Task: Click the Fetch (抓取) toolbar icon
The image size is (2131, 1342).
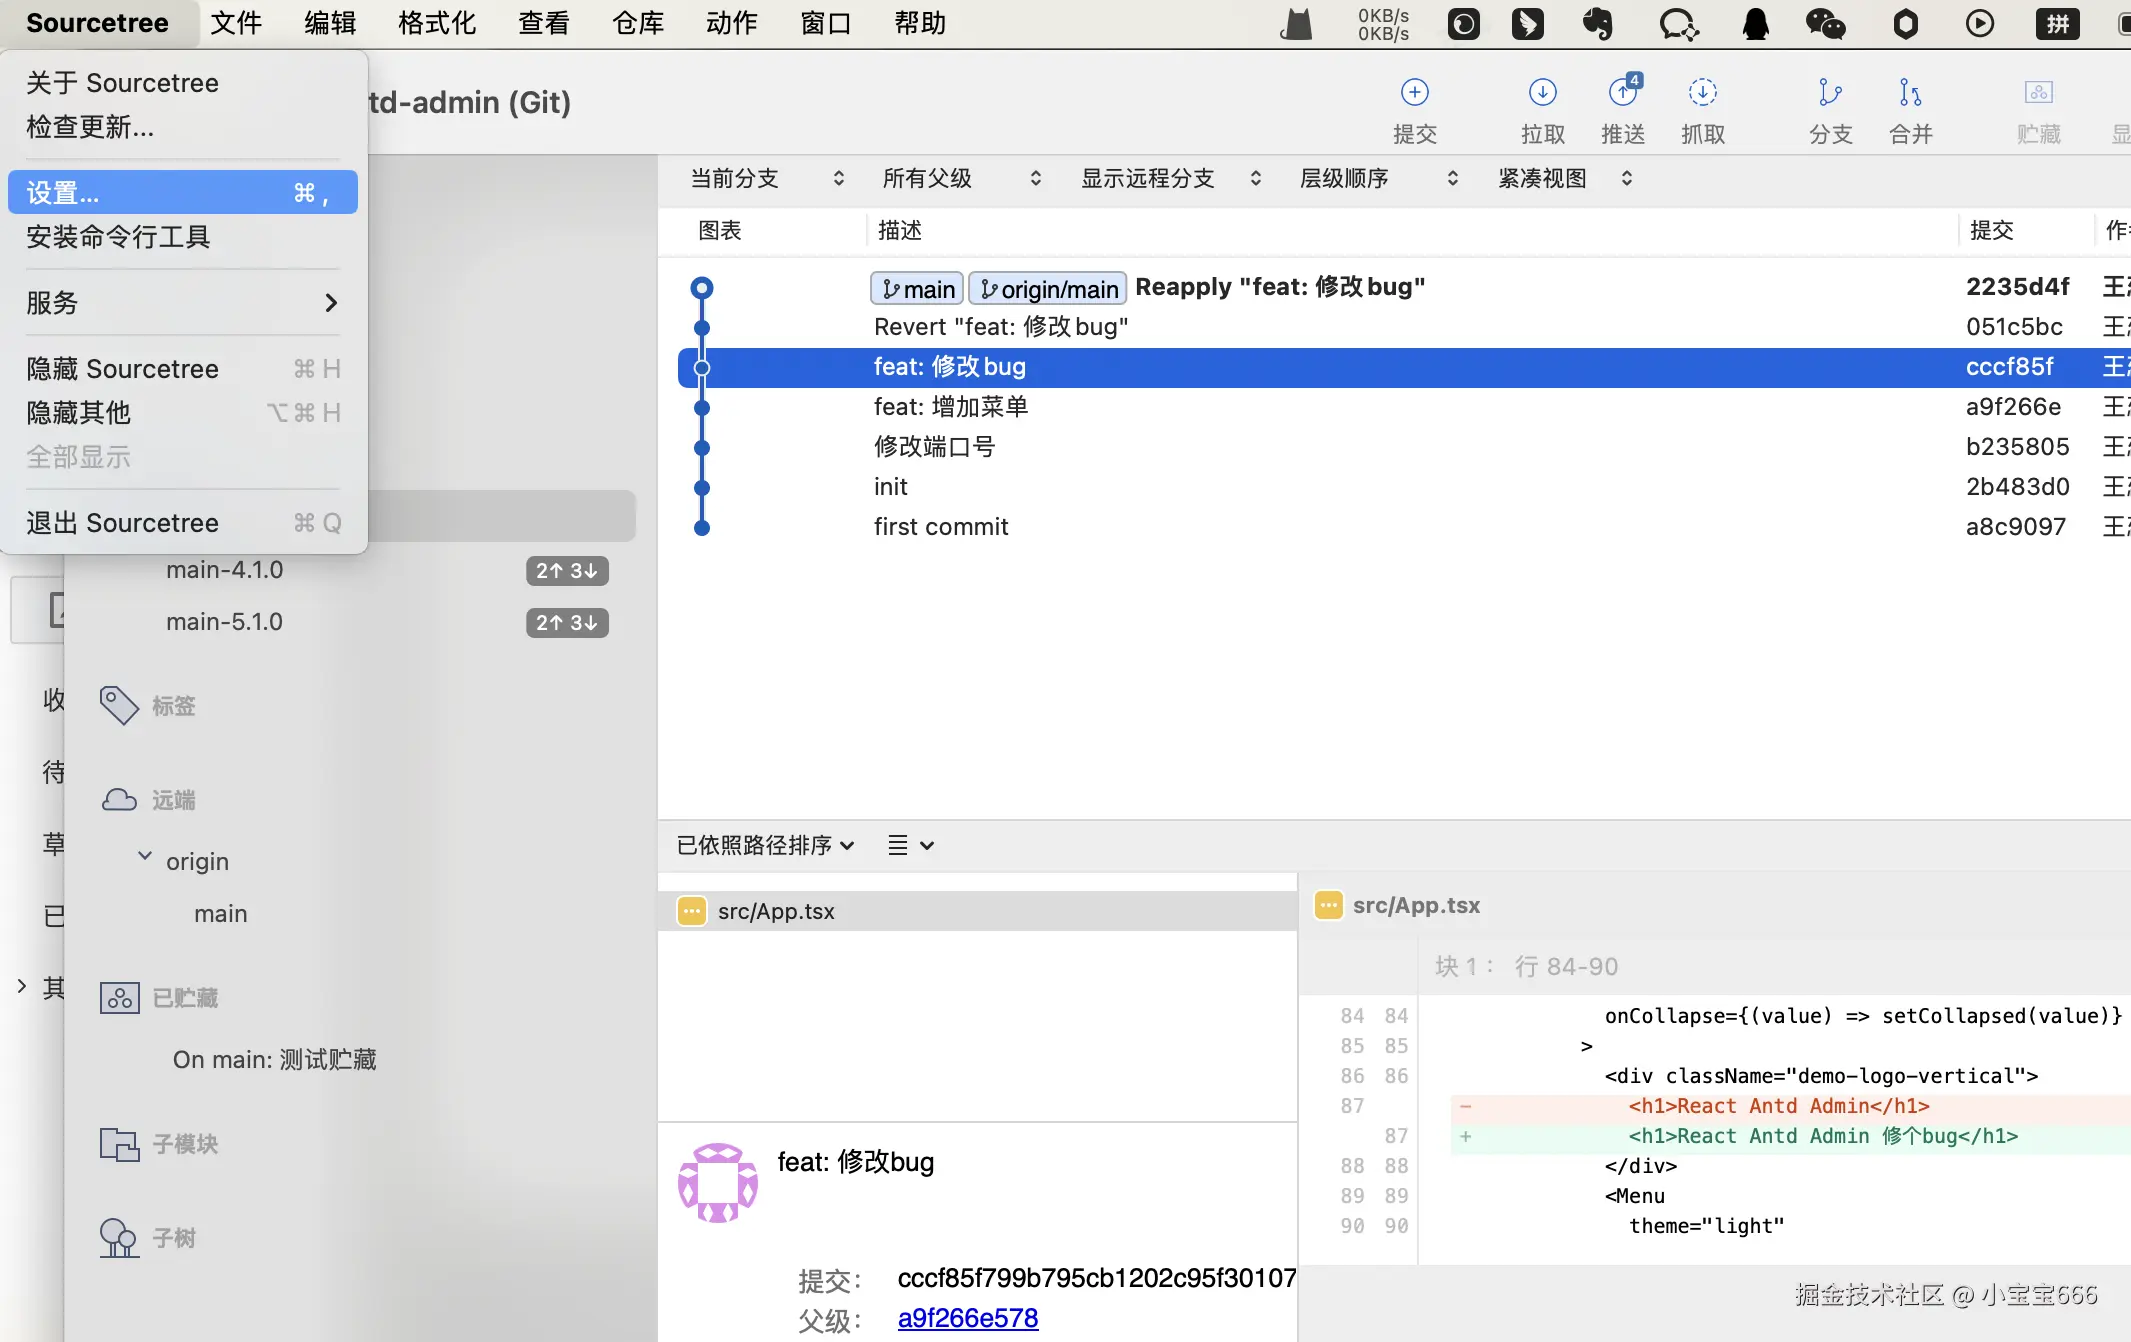Action: click(x=1702, y=93)
